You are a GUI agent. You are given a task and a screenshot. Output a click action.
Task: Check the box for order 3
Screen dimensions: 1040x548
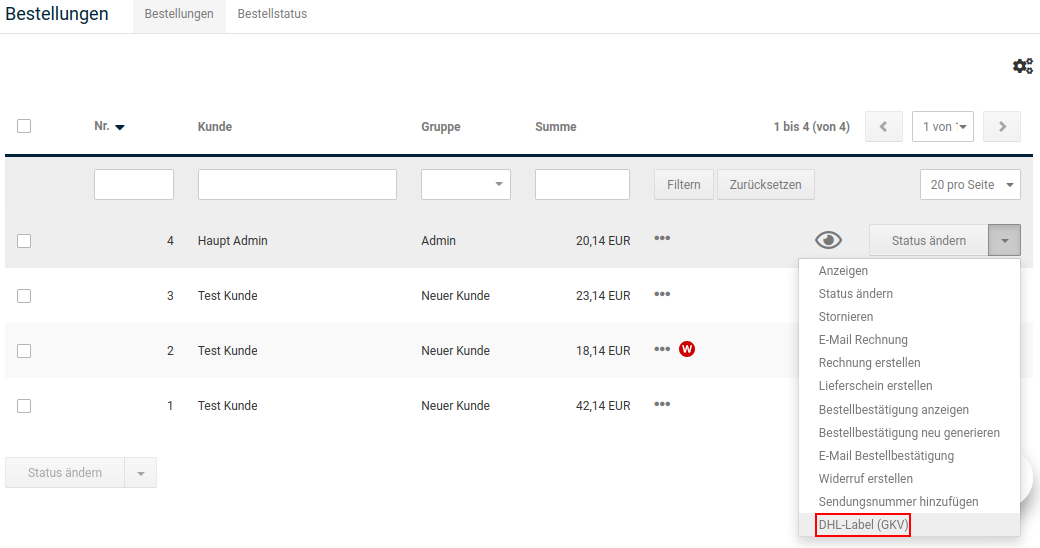click(x=24, y=296)
